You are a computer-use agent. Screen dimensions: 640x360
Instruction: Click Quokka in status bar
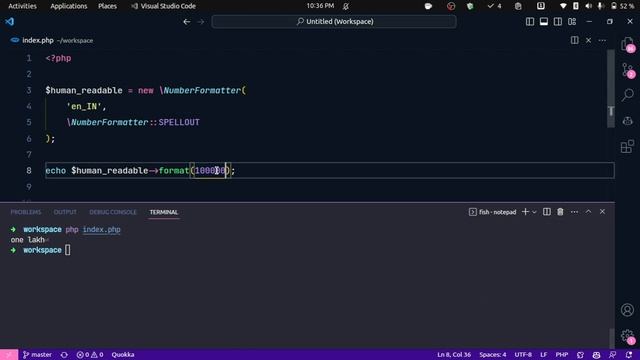coord(123,355)
